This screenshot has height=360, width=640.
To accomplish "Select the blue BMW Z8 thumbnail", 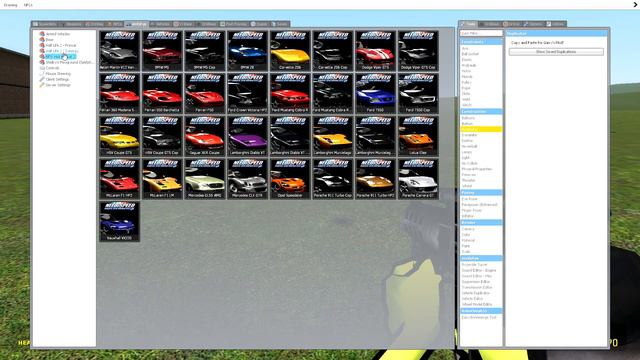I will pyautogui.click(x=247, y=50).
